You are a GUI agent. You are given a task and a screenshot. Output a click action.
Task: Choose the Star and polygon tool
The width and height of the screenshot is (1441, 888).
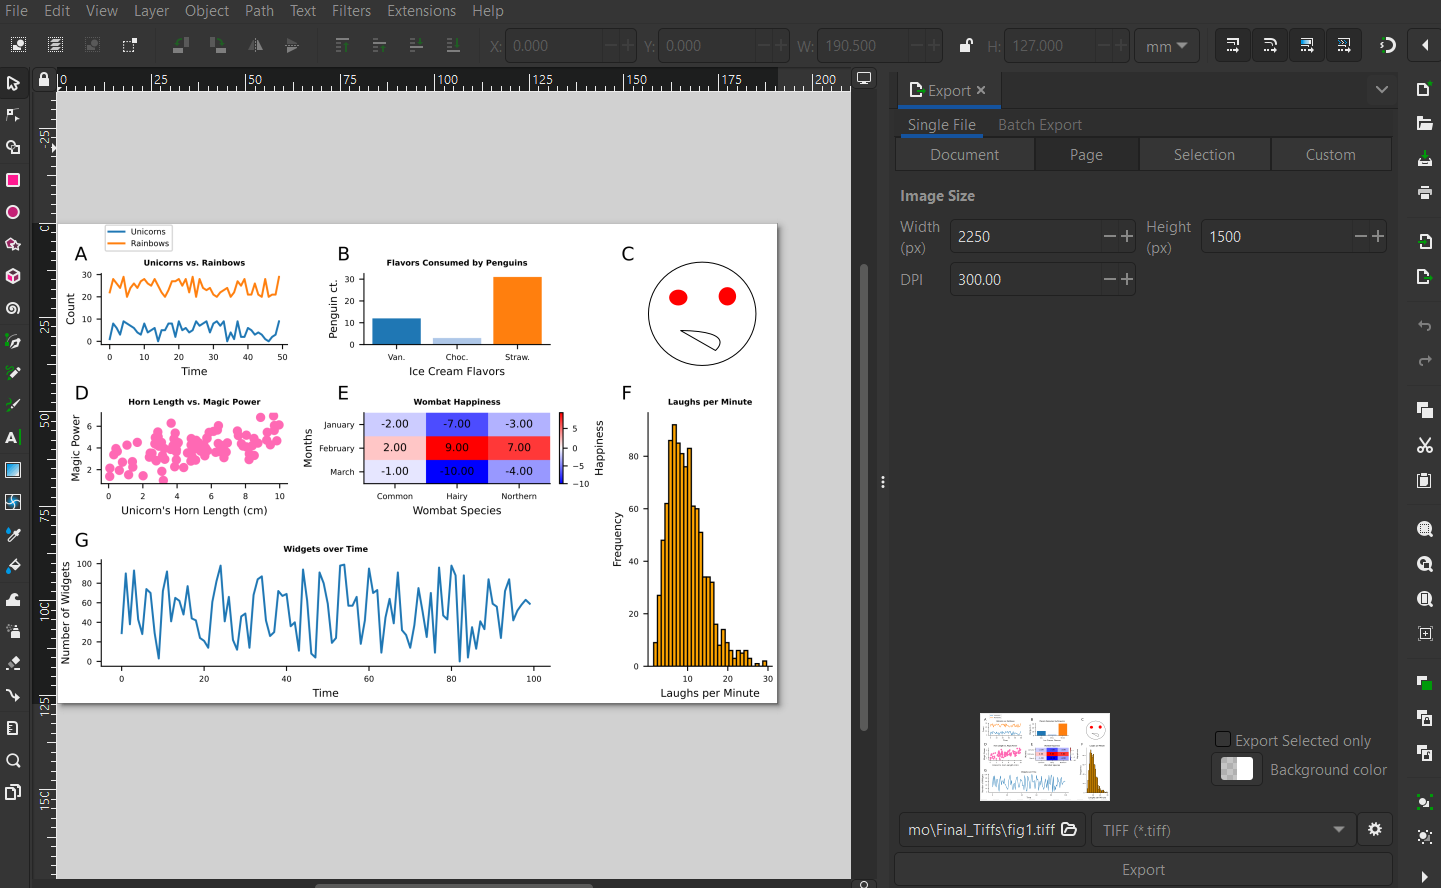(14, 244)
